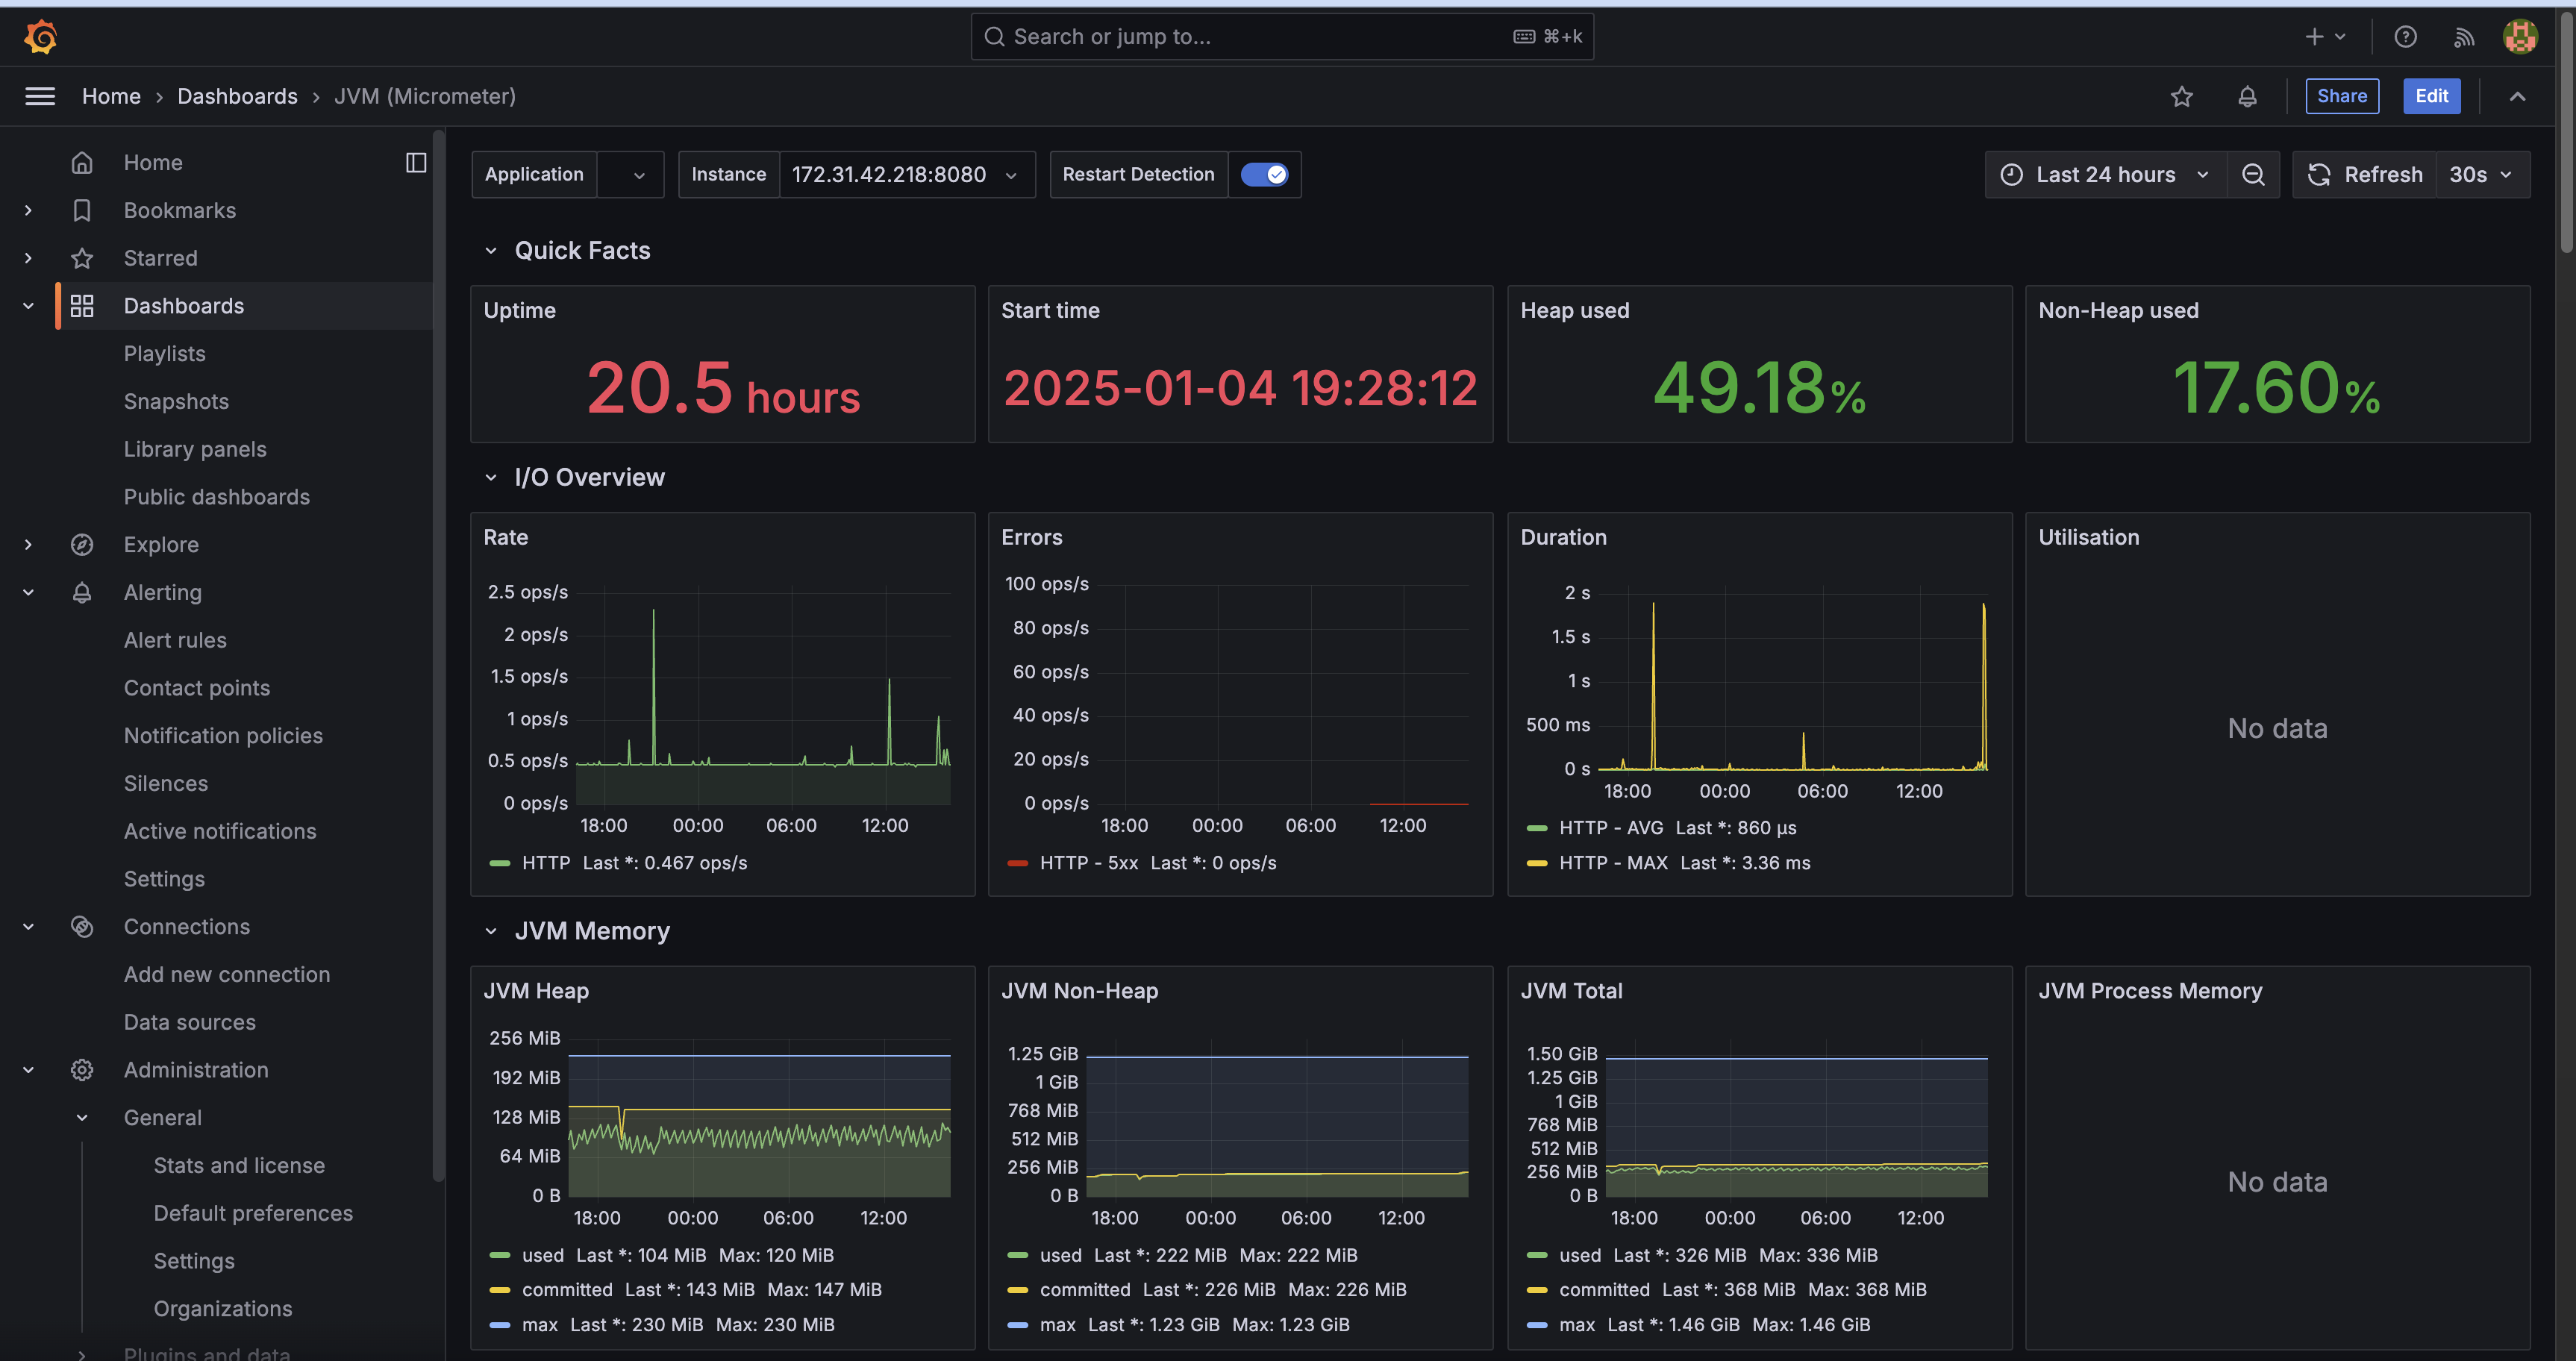
Task: Open Snapshots in the sidebar
Action: pos(176,401)
